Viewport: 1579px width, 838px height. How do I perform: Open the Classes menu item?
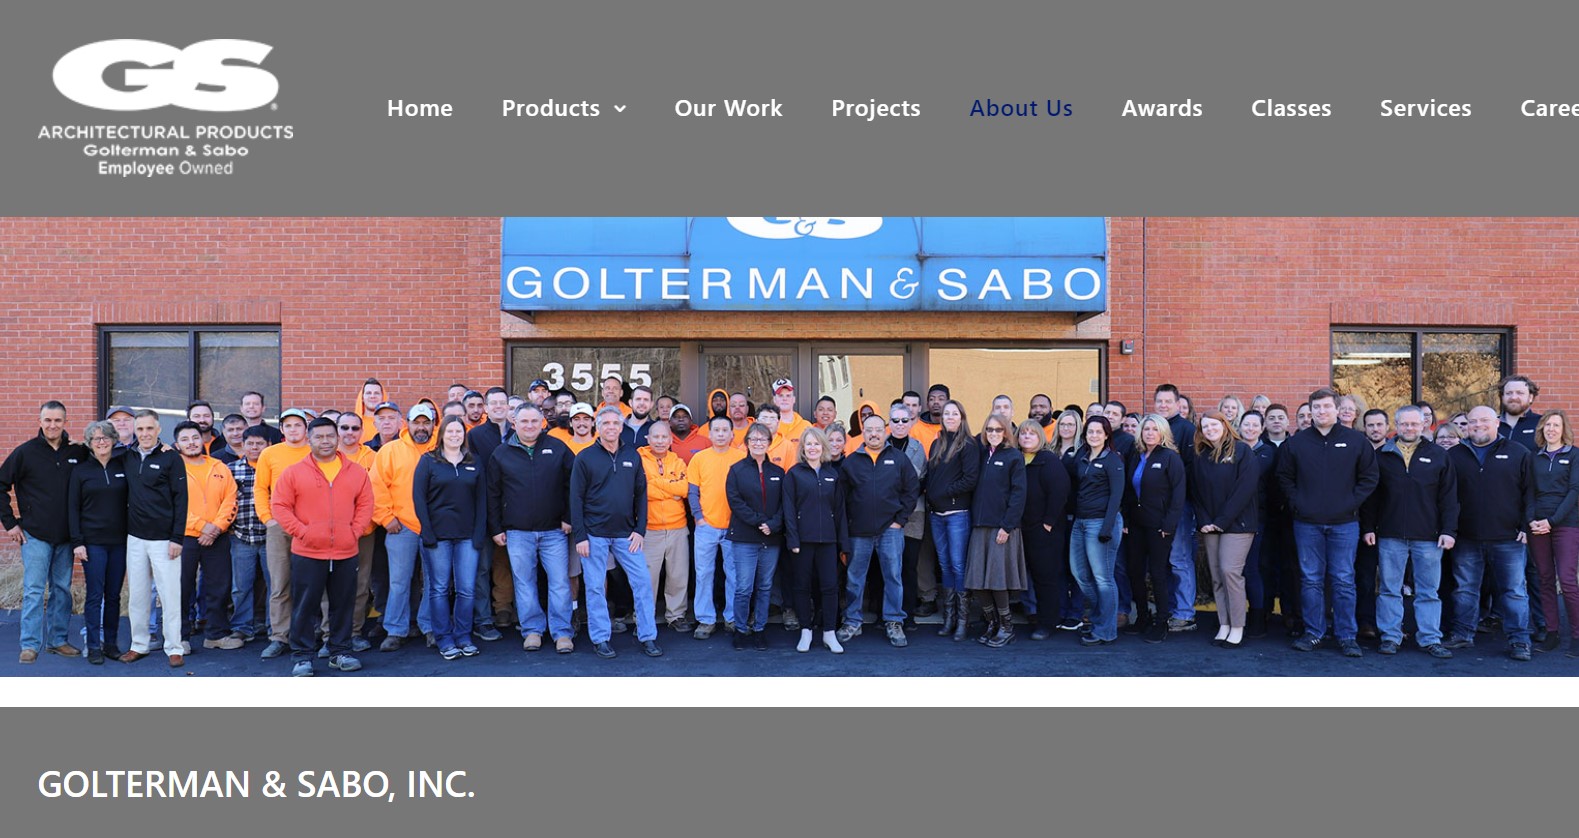point(1291,108)
